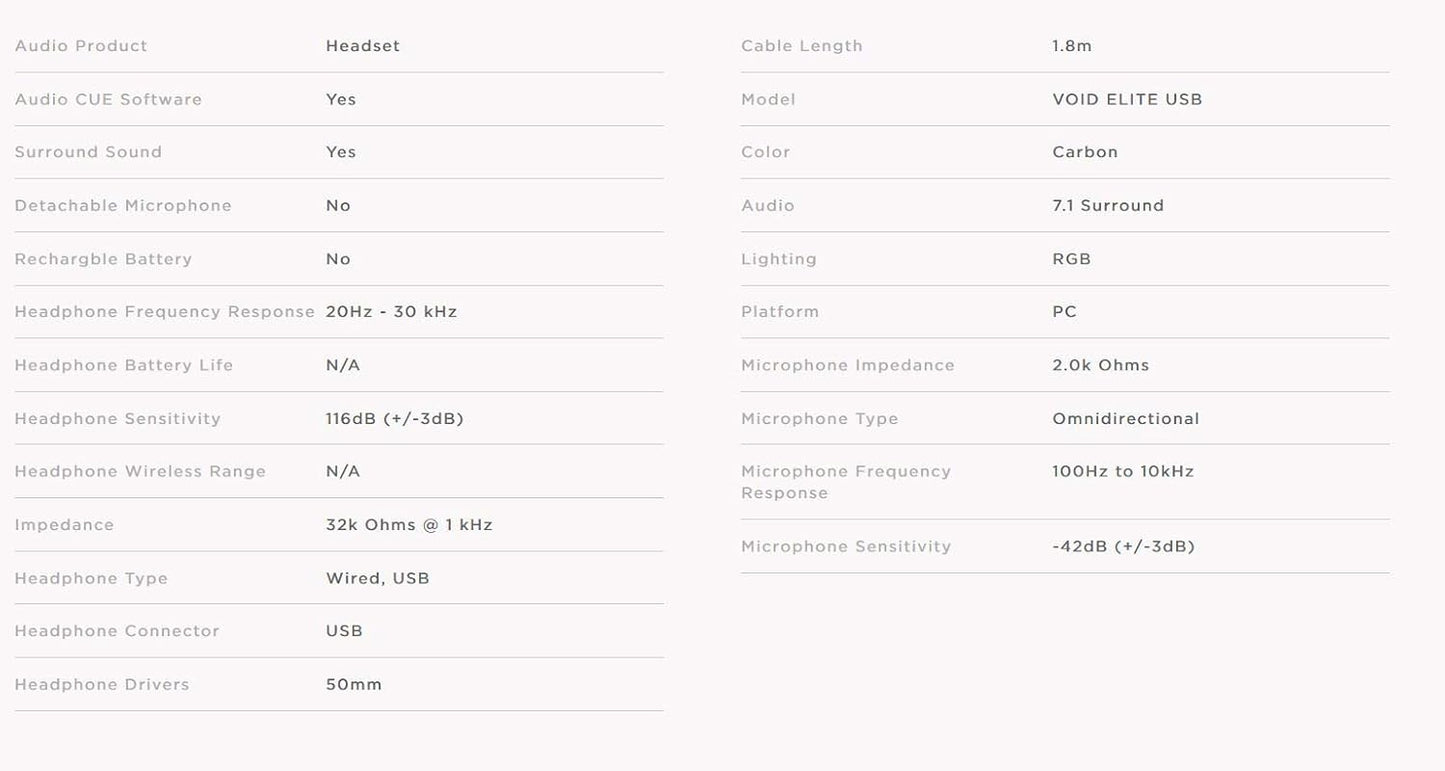Click the 2.0k Ohms microphone impedance value
Viewport: 1445px width, 771px height.
coord(1101,365)
